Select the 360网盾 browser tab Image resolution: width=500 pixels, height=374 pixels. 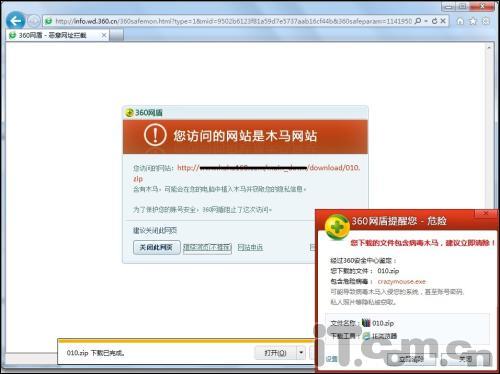click(57, 35)
